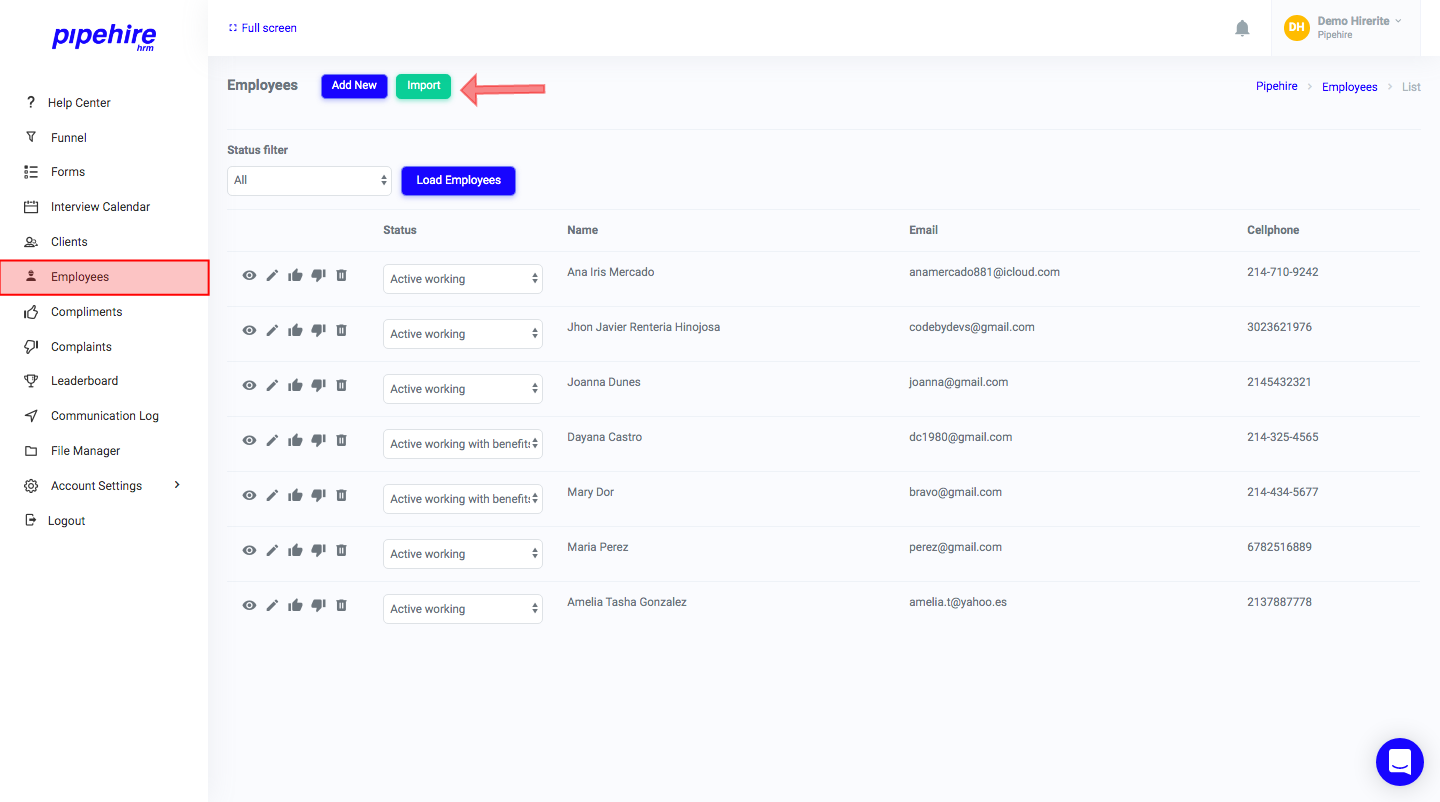This screenshot has width=1440, height=802.
Task: Click the Import button
Action: click(423, 86)
